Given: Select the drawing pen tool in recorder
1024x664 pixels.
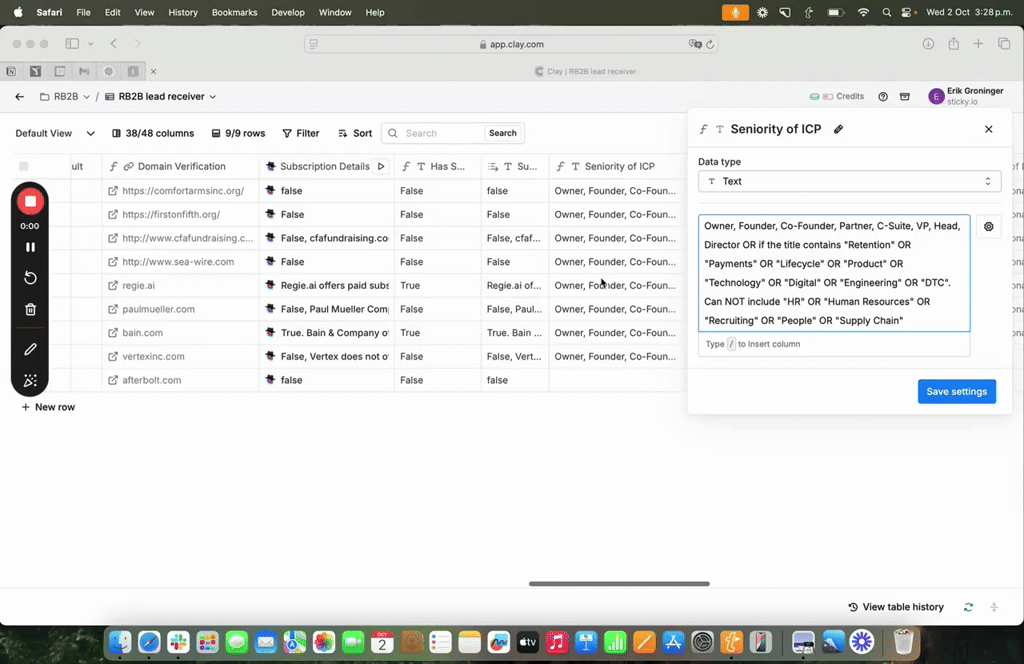Looking at the screenshot, I should [x=30, y=349].
